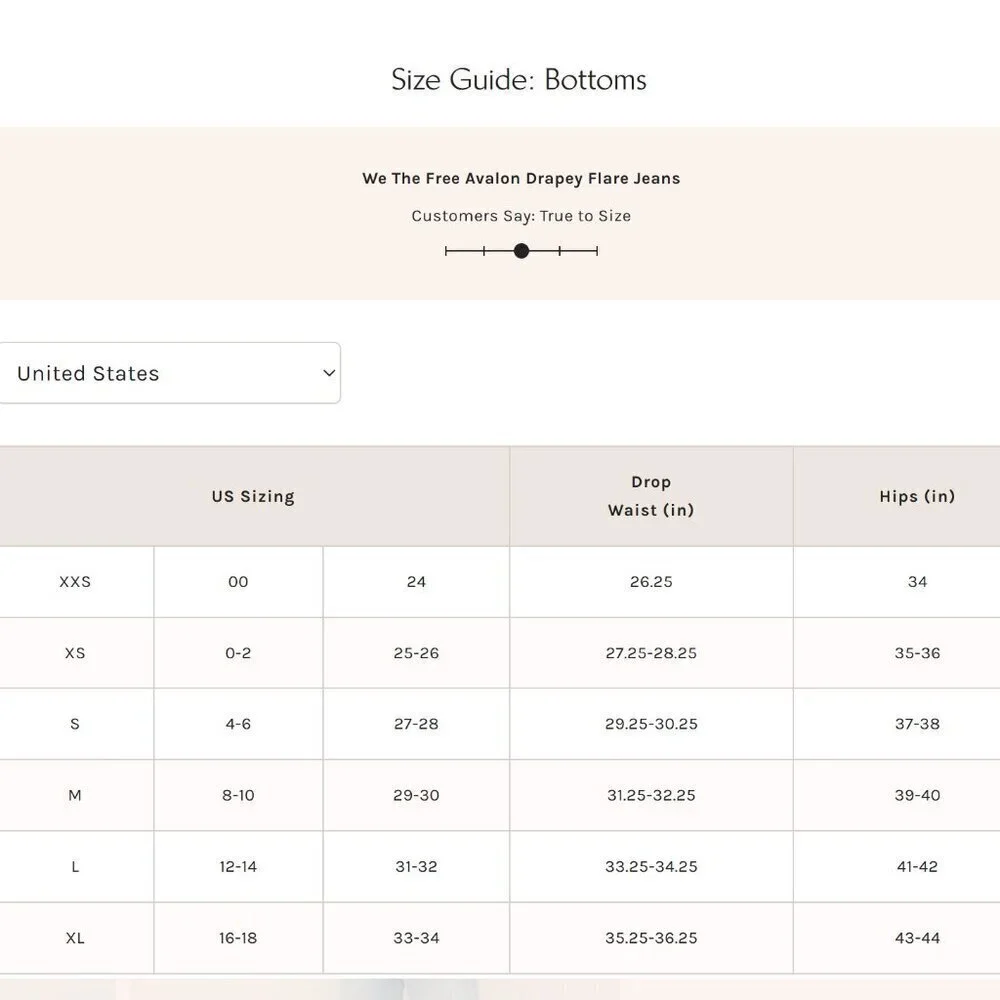Click the M size label cell

pos(75,795)
